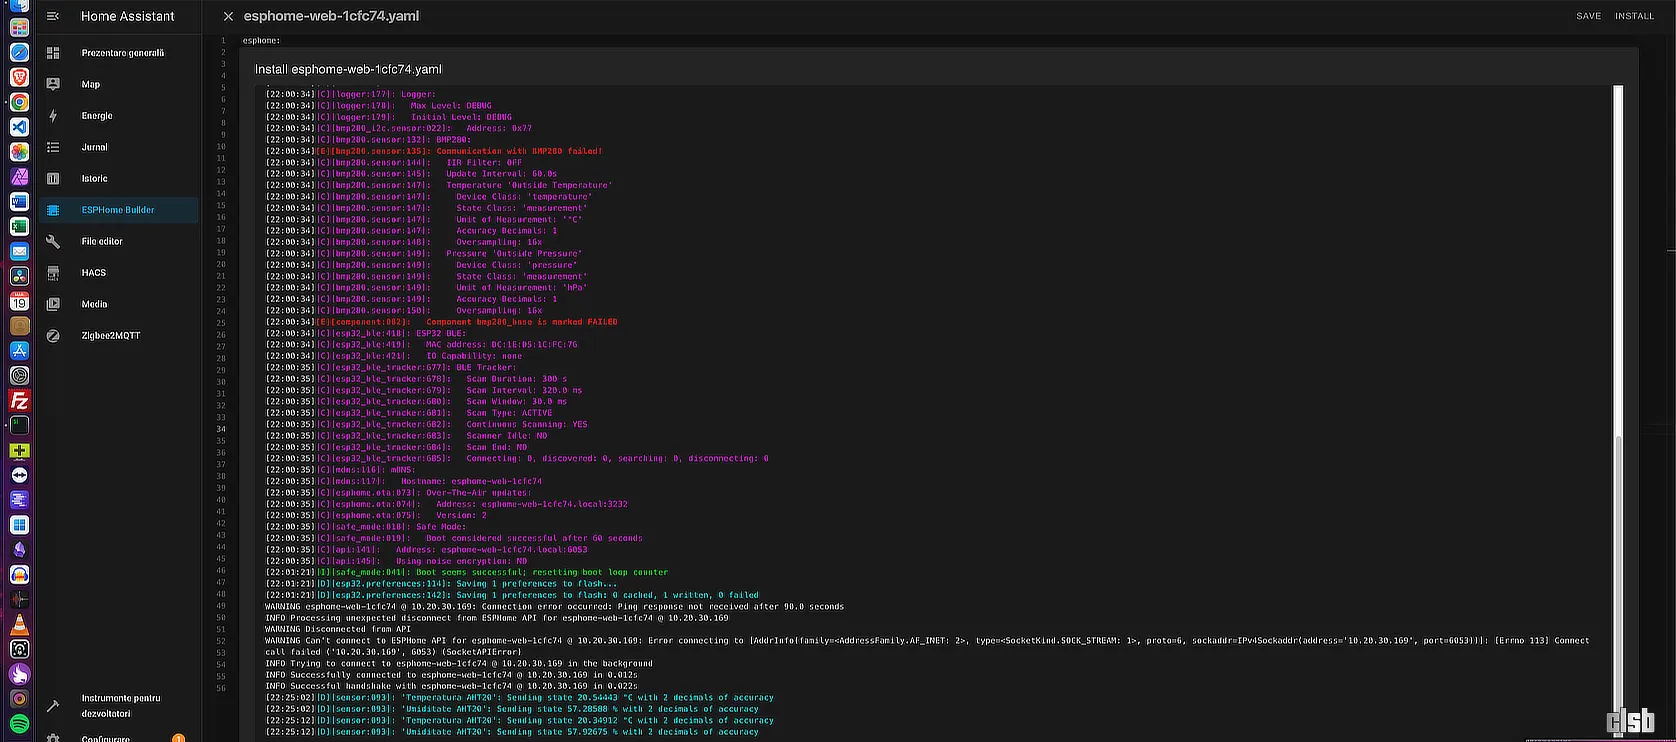Open Microsoft Word from the dock
This screenshot has width=1676, height=742.
[19, 202]
